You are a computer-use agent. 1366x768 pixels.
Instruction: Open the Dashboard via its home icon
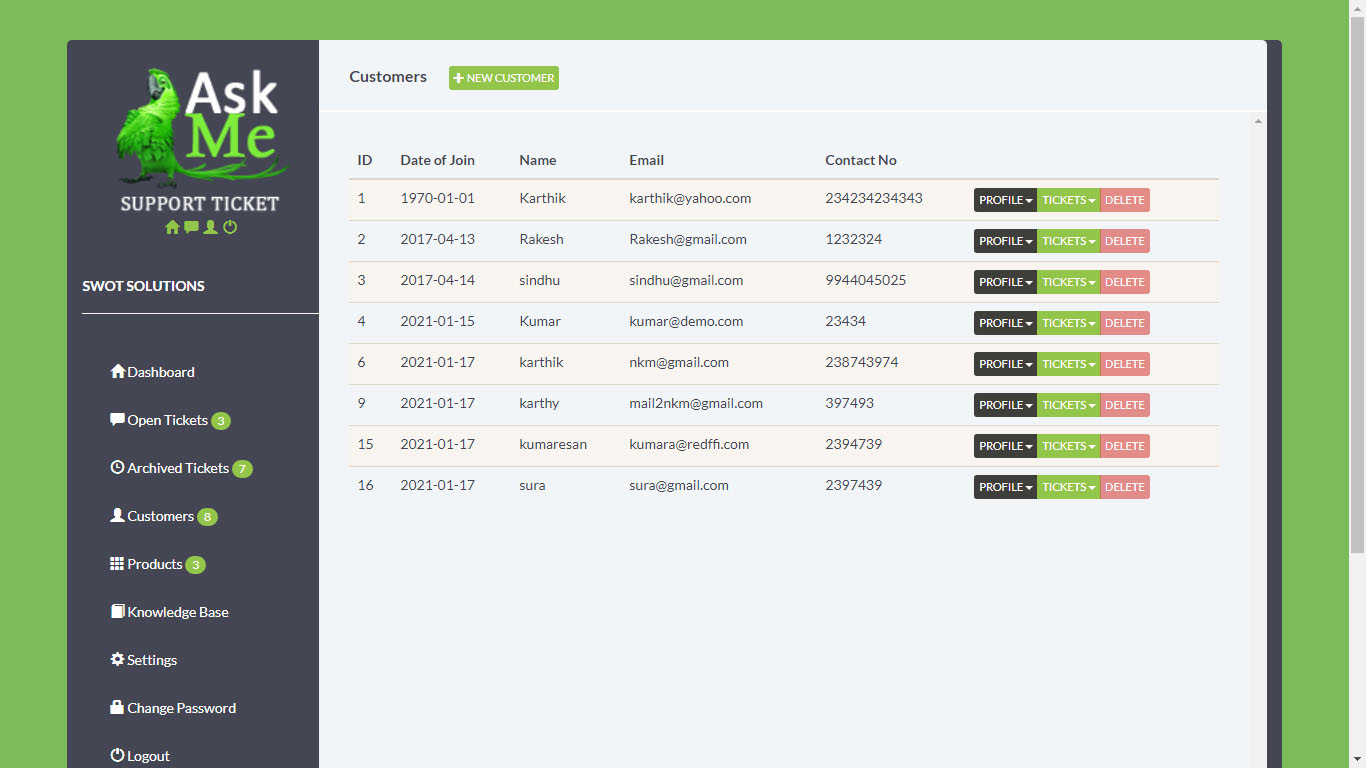click(118, 371)
